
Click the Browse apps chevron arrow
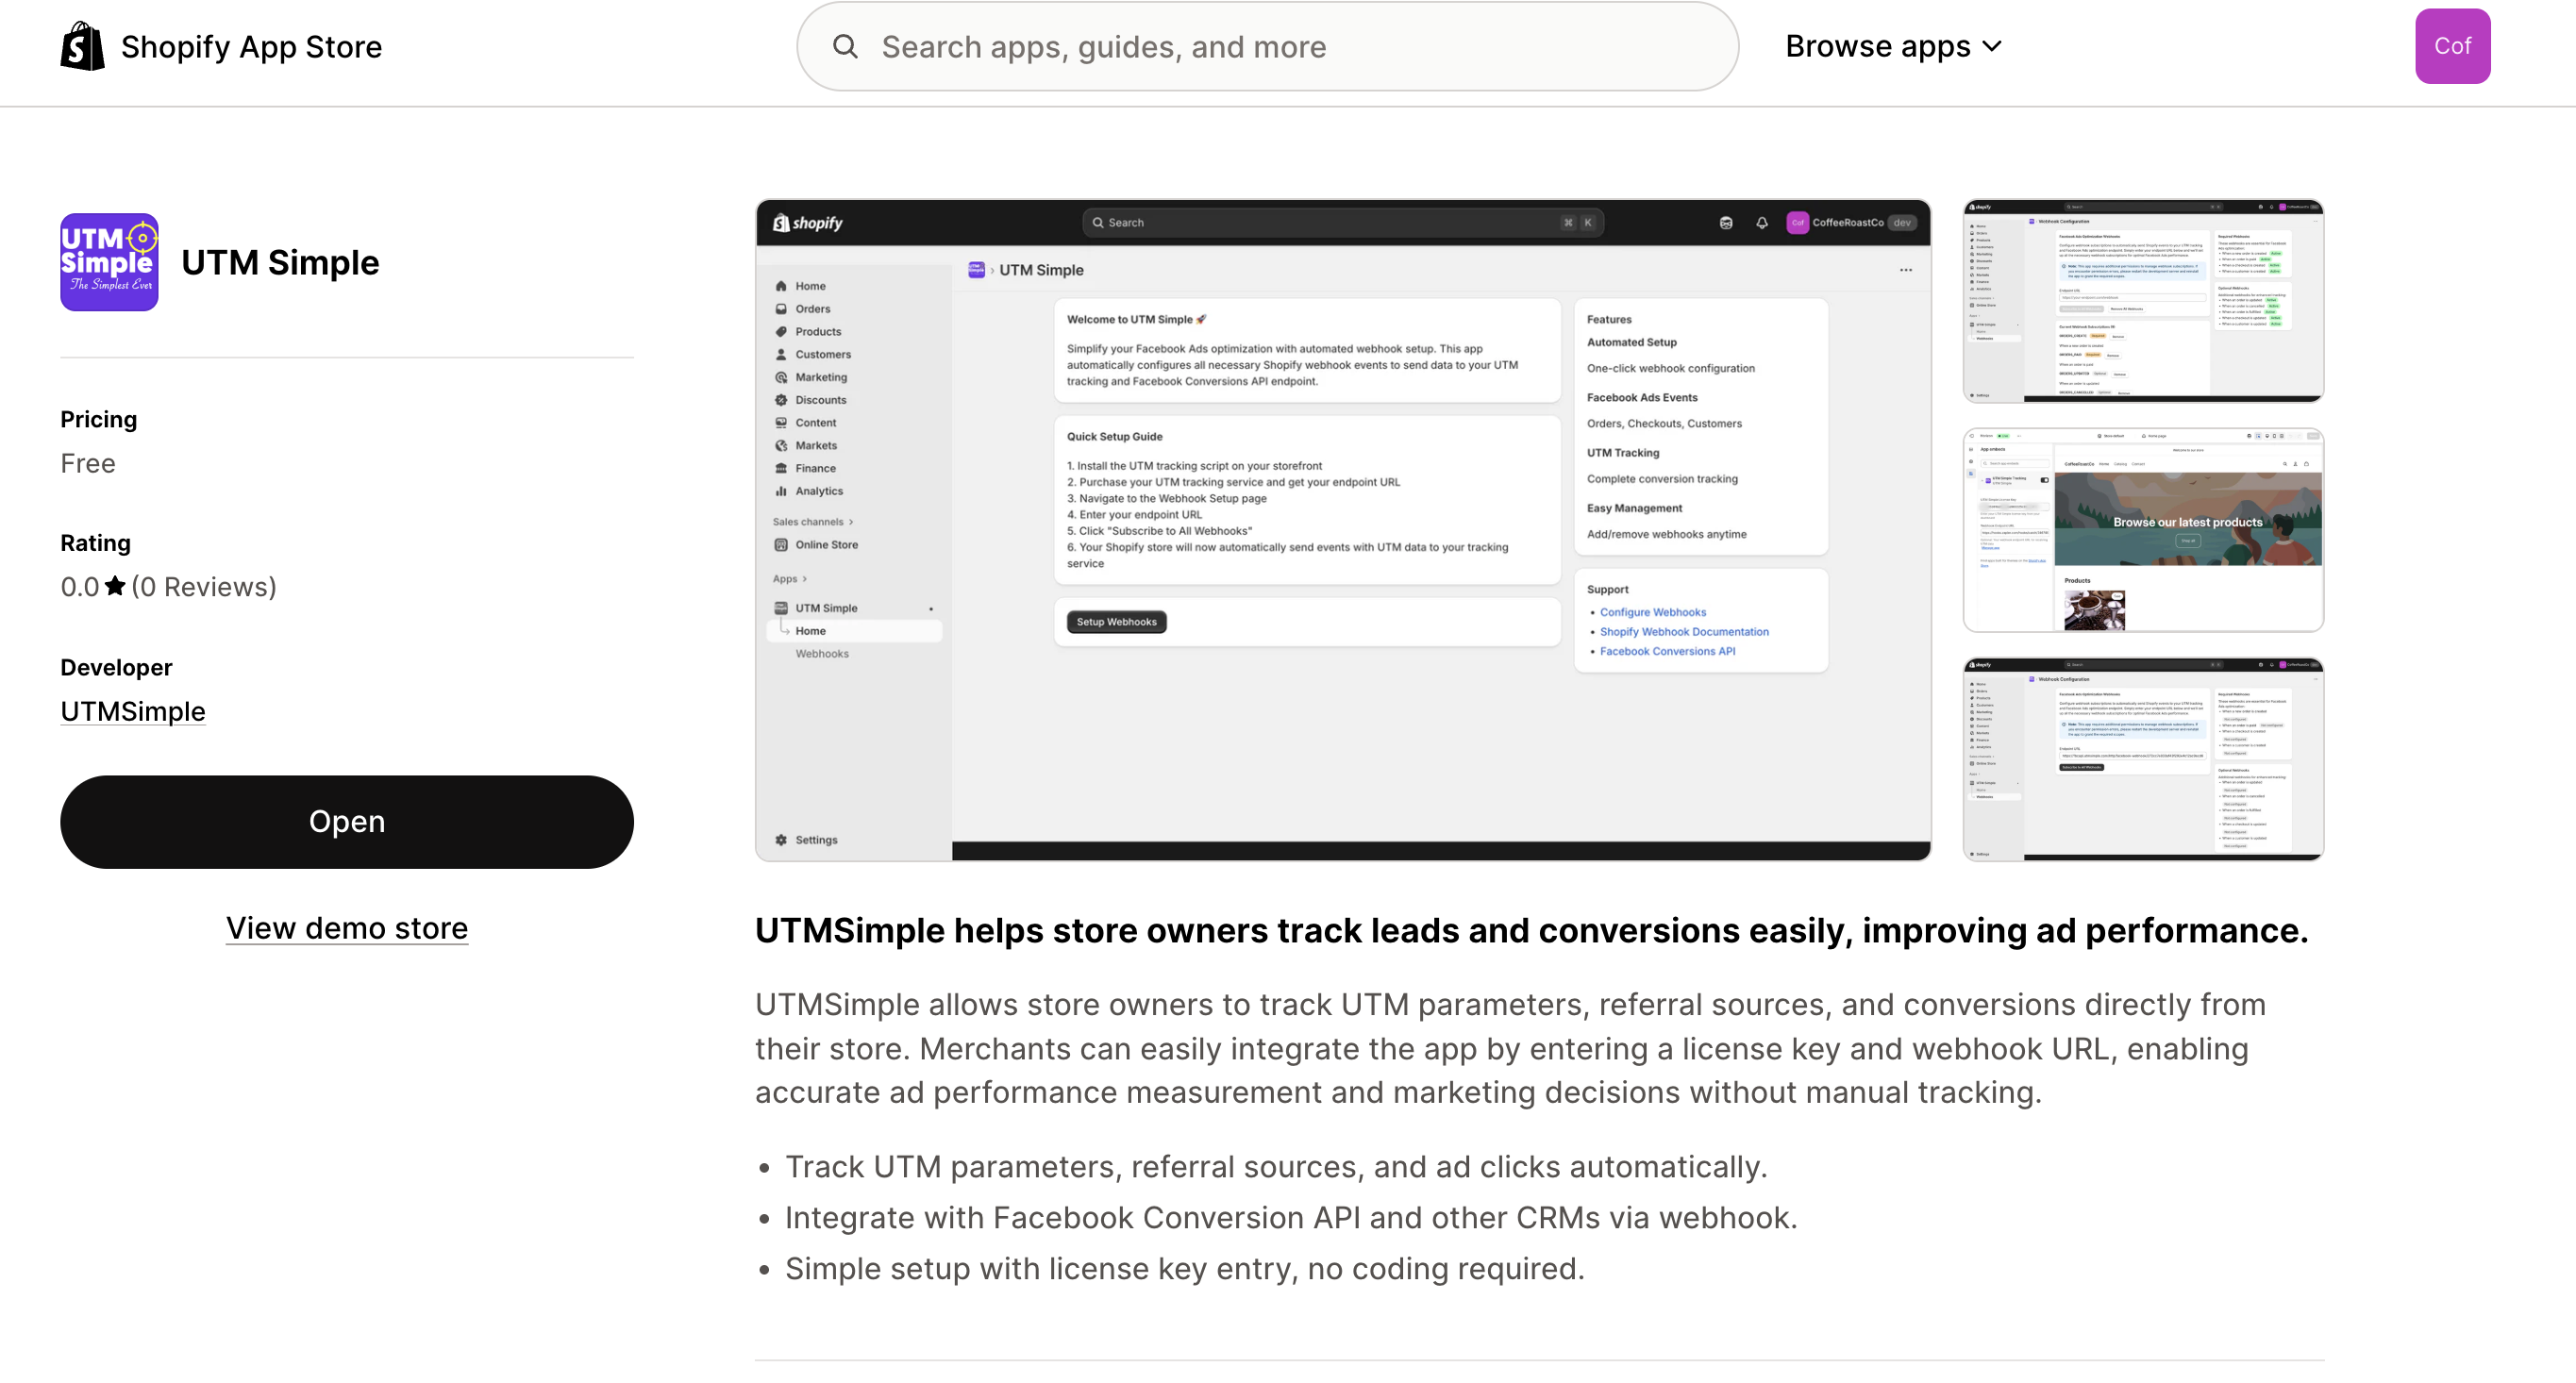(1992, 46)
